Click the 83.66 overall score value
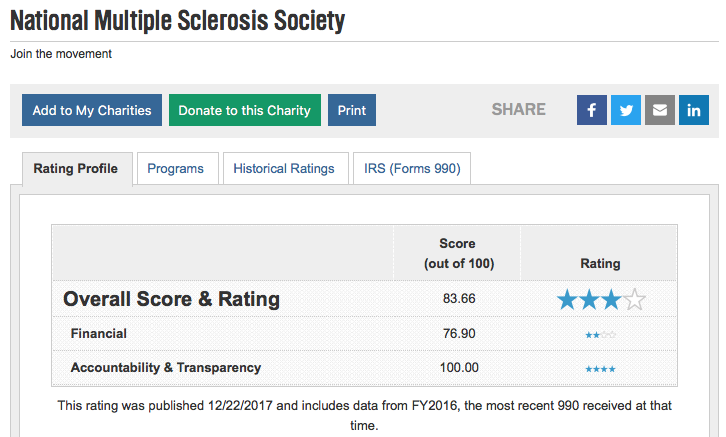 point(459,299)
